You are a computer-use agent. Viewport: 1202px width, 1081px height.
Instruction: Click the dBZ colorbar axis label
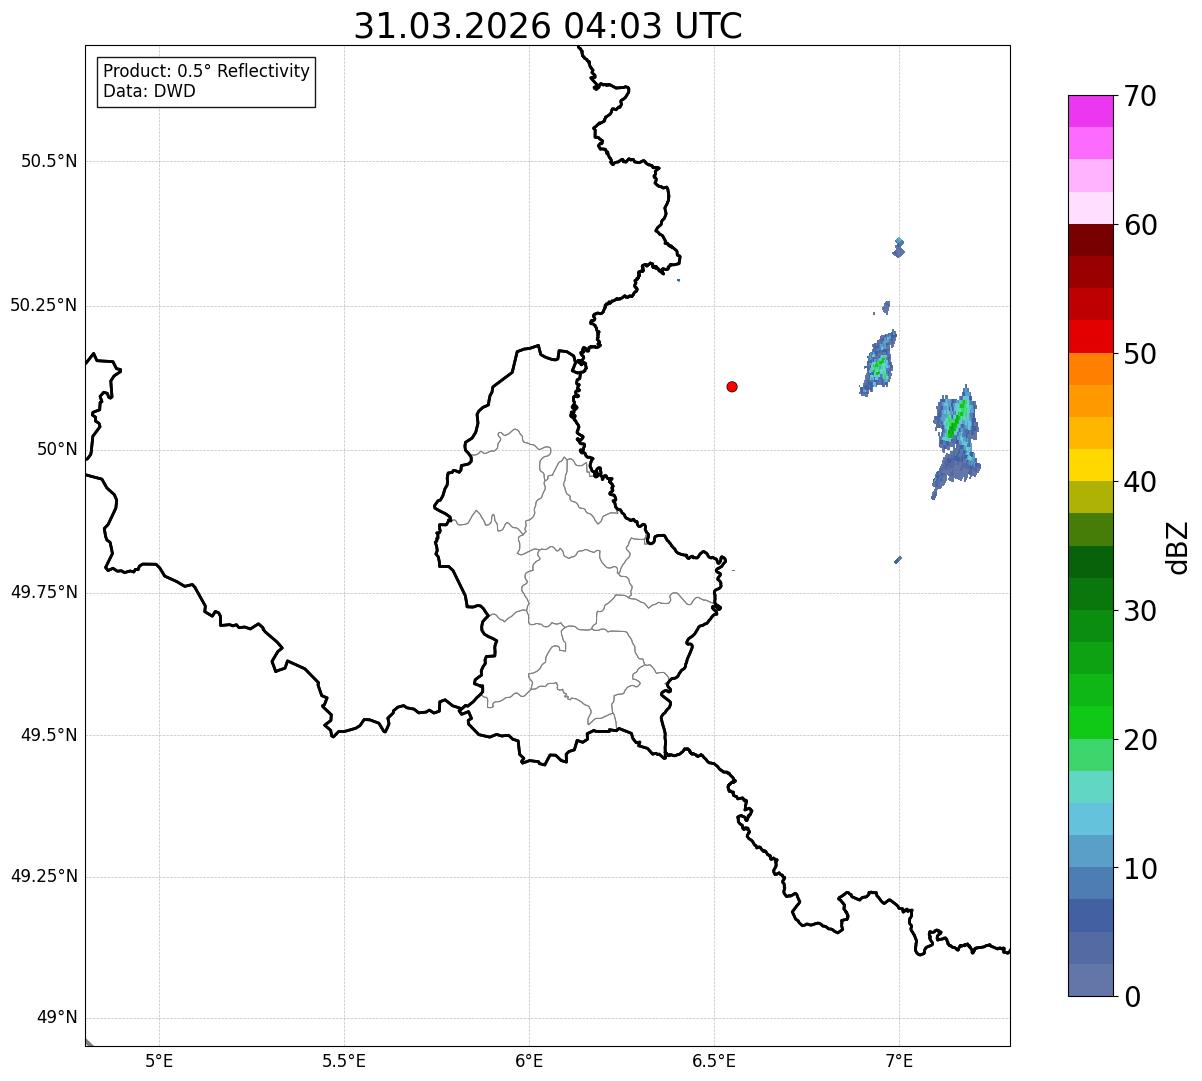tap(1178, 546)
